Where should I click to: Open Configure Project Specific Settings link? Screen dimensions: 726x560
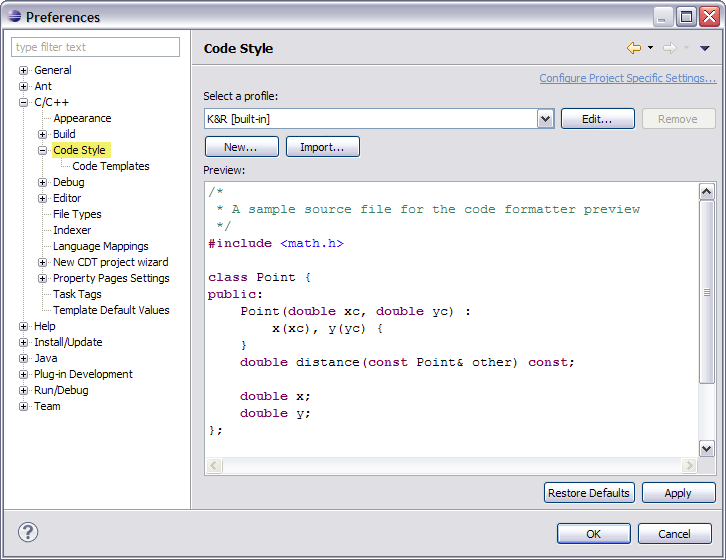pyautogui.click(x=628, y=78)
